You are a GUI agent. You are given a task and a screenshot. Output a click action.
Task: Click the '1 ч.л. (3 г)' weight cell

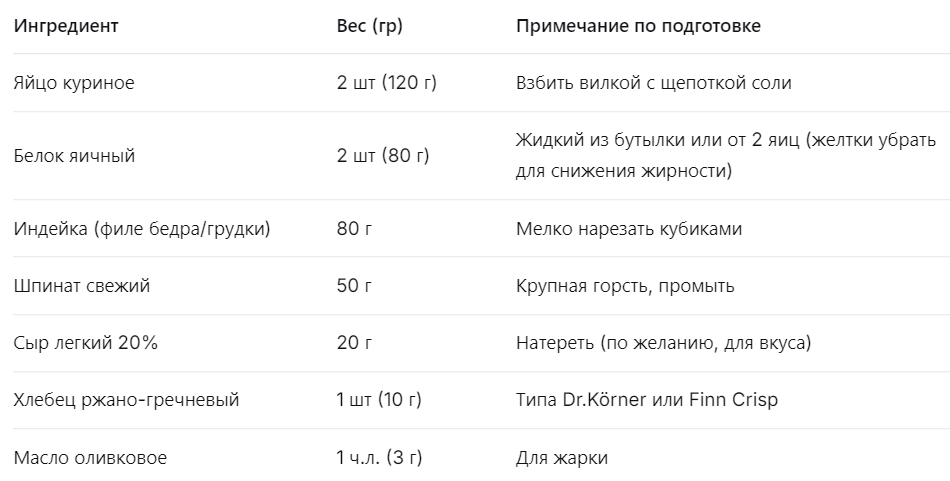379,457
